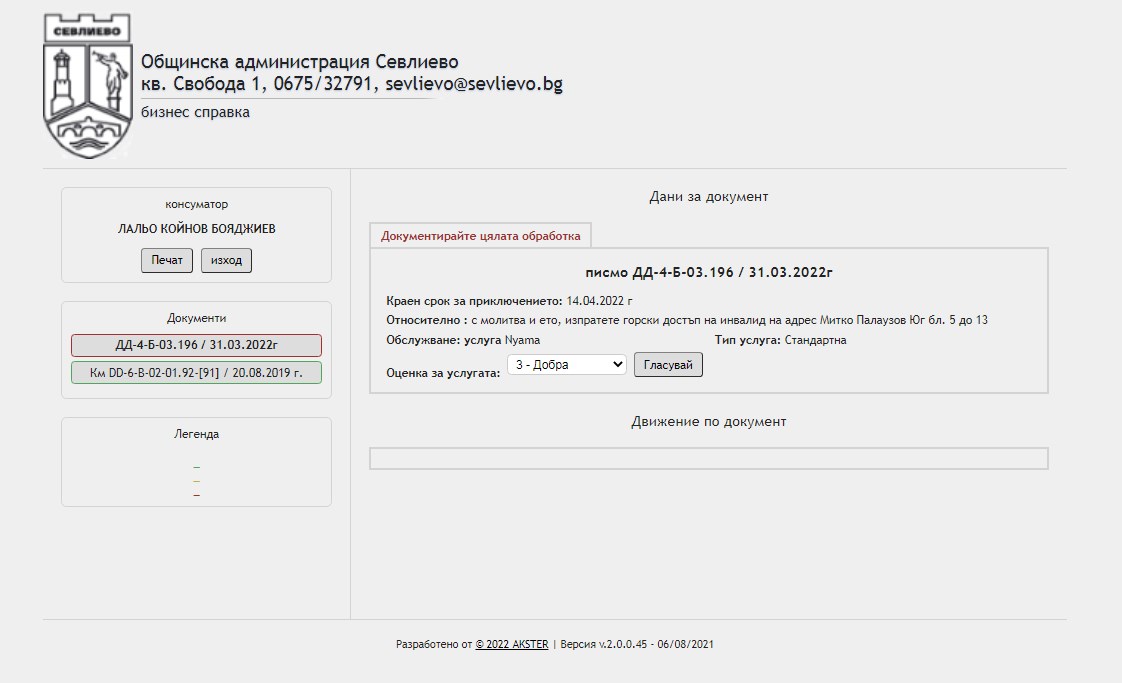Click the yellow legend color marker
Screen dimensions: 1122x683
point(197,481)
